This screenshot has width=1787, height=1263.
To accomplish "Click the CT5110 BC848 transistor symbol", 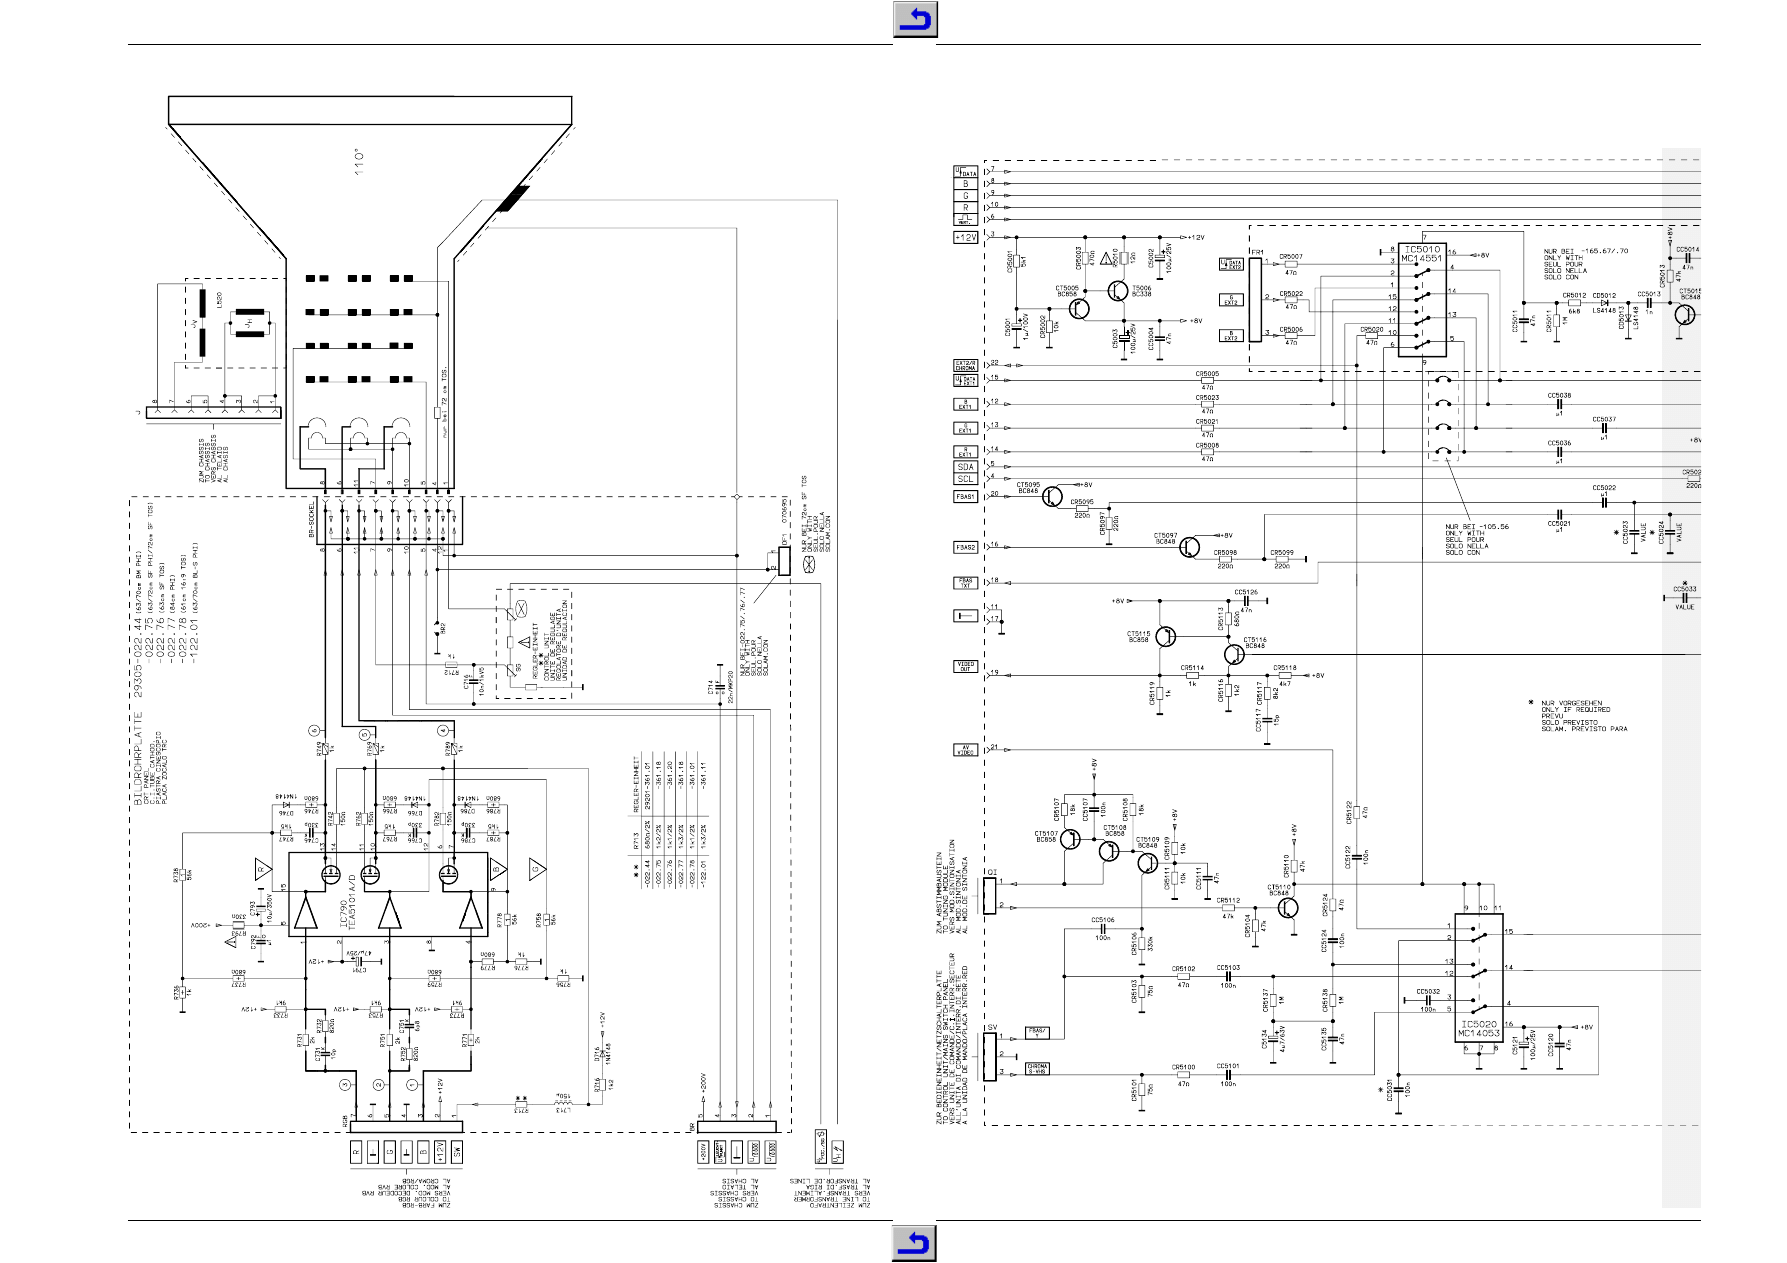I will [1288, 907].
